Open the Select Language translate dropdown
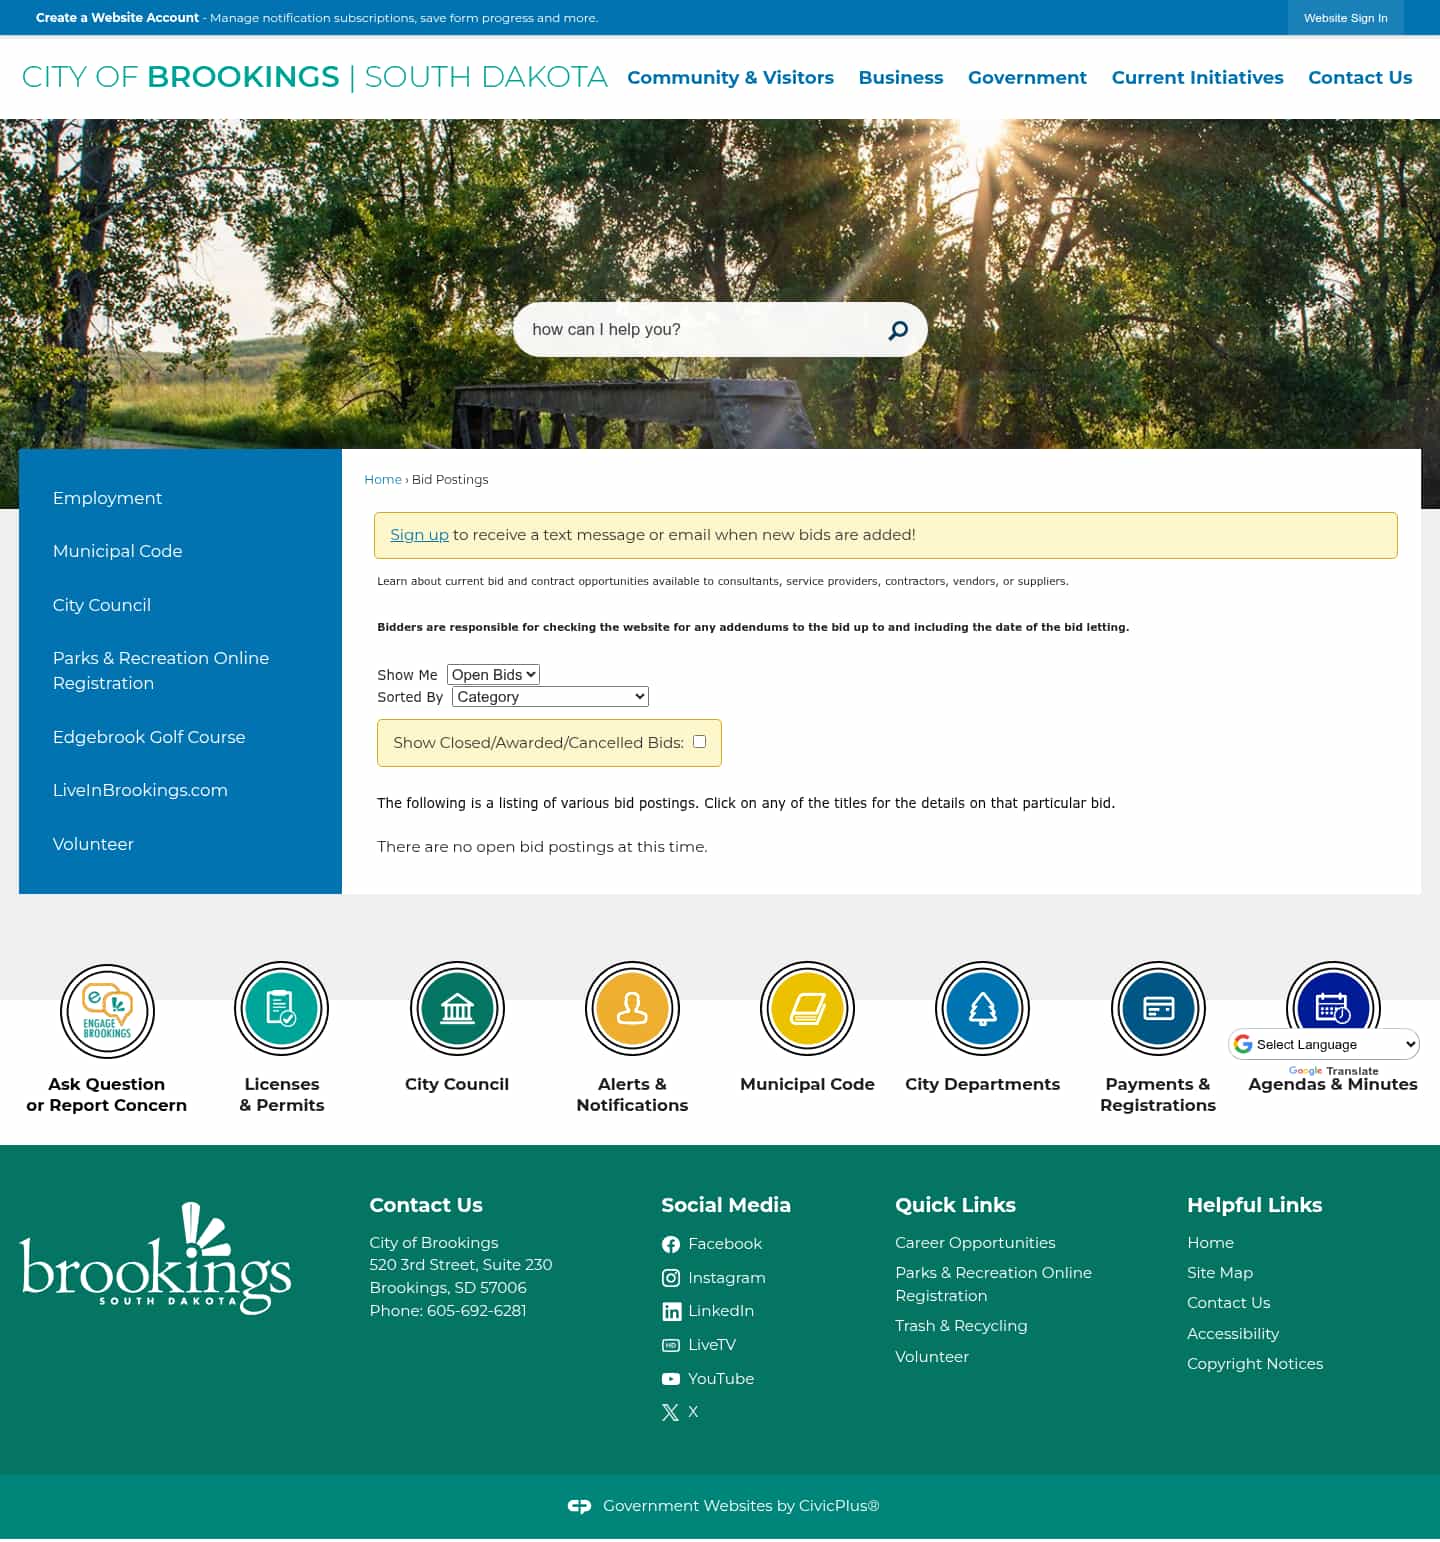Viewport: 1440px width, 1542px height. click(1322, 1044)
